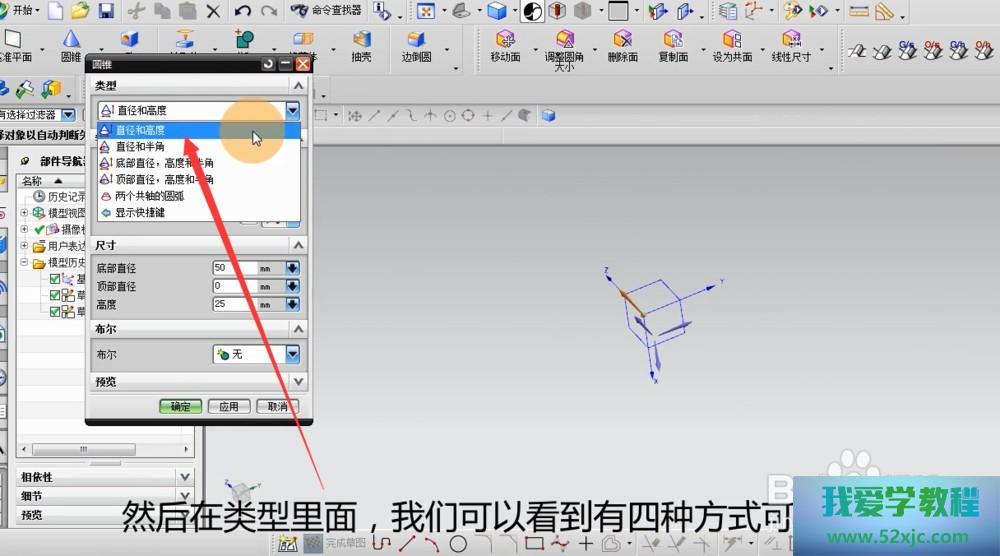
Task: Open the 布尔 (Boolean) dropdown
Action: (292, 354)
